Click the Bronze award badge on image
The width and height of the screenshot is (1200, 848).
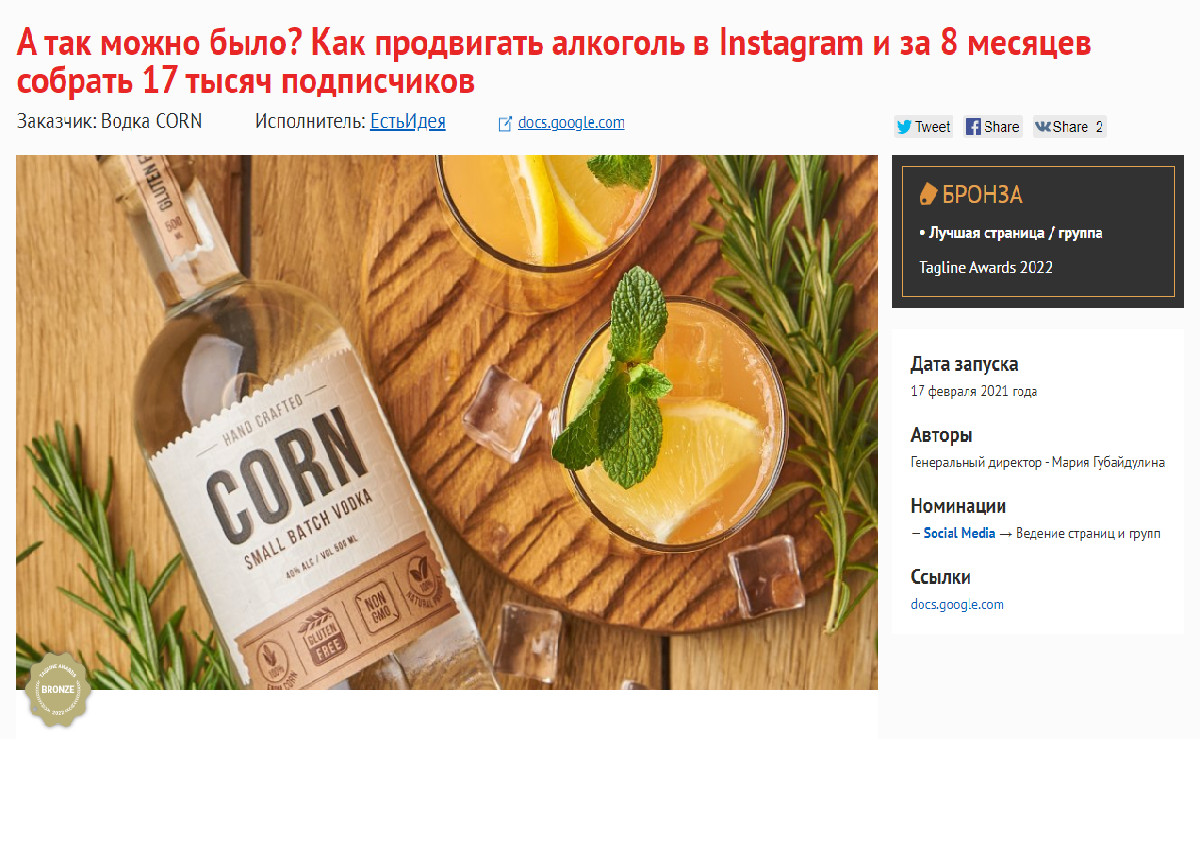point(58,690)
